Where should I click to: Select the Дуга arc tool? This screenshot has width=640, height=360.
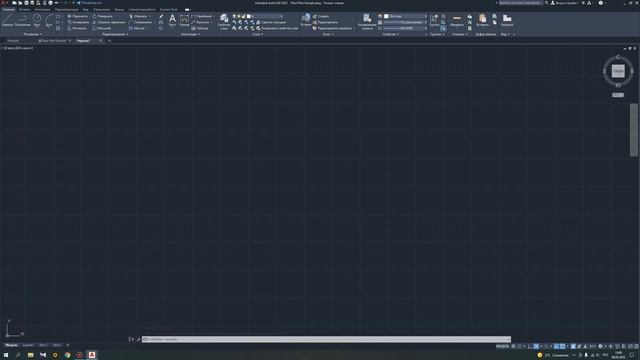coord(49,20)
